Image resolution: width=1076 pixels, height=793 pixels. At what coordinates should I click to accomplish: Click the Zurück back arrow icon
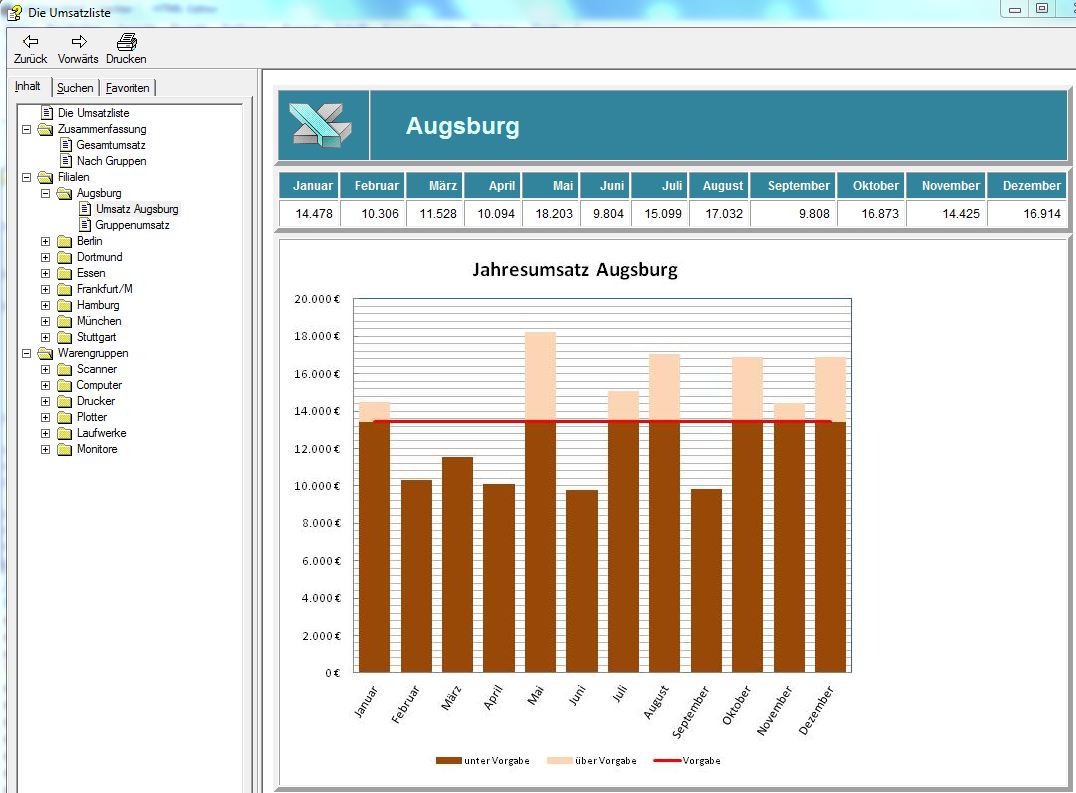(30, 42)
